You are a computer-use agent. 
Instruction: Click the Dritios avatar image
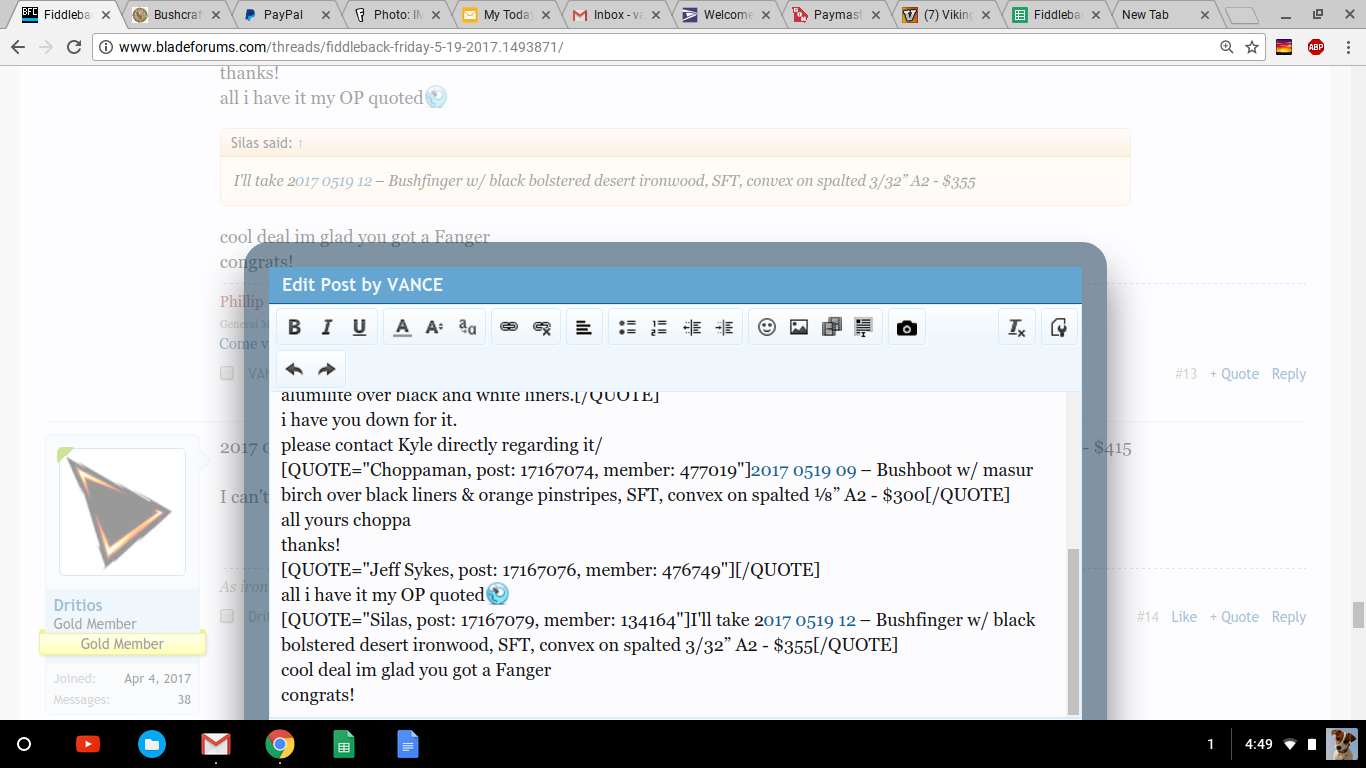pos(122,512)
